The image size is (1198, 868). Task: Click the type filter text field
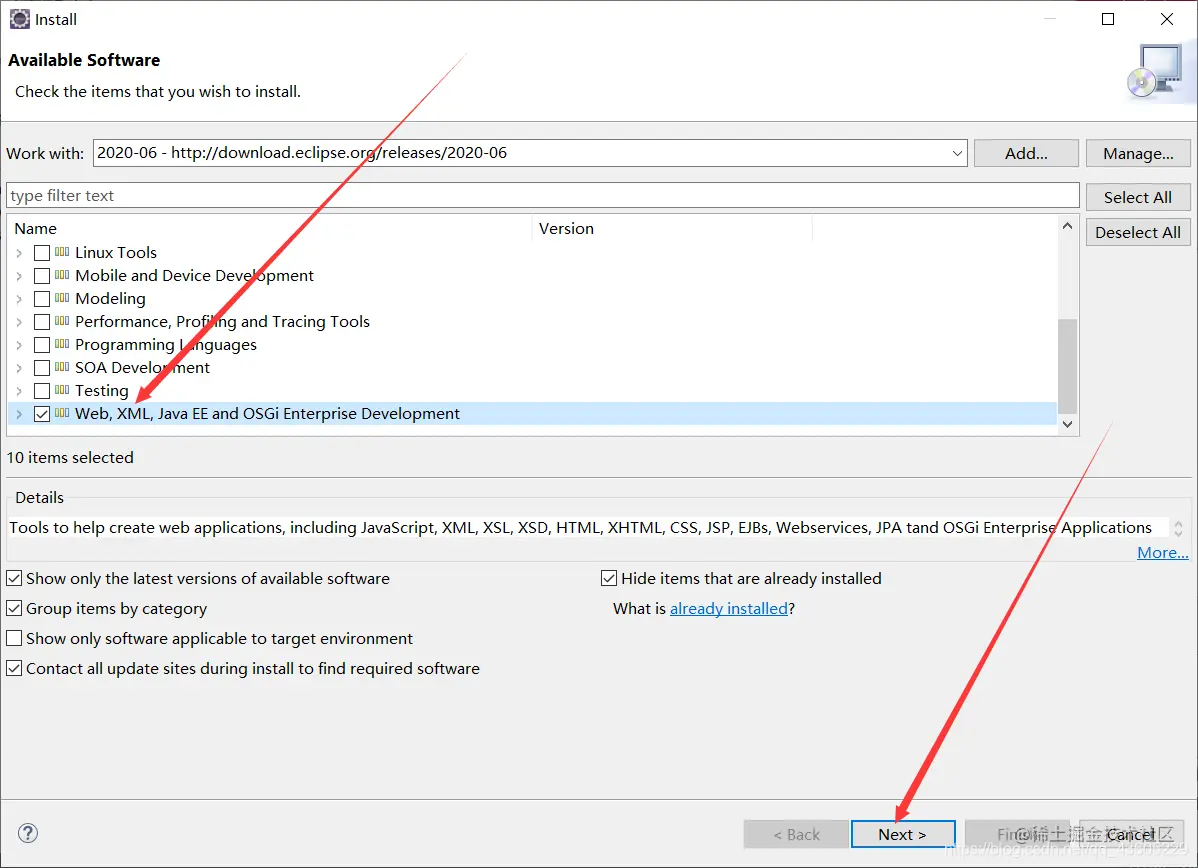542,196
